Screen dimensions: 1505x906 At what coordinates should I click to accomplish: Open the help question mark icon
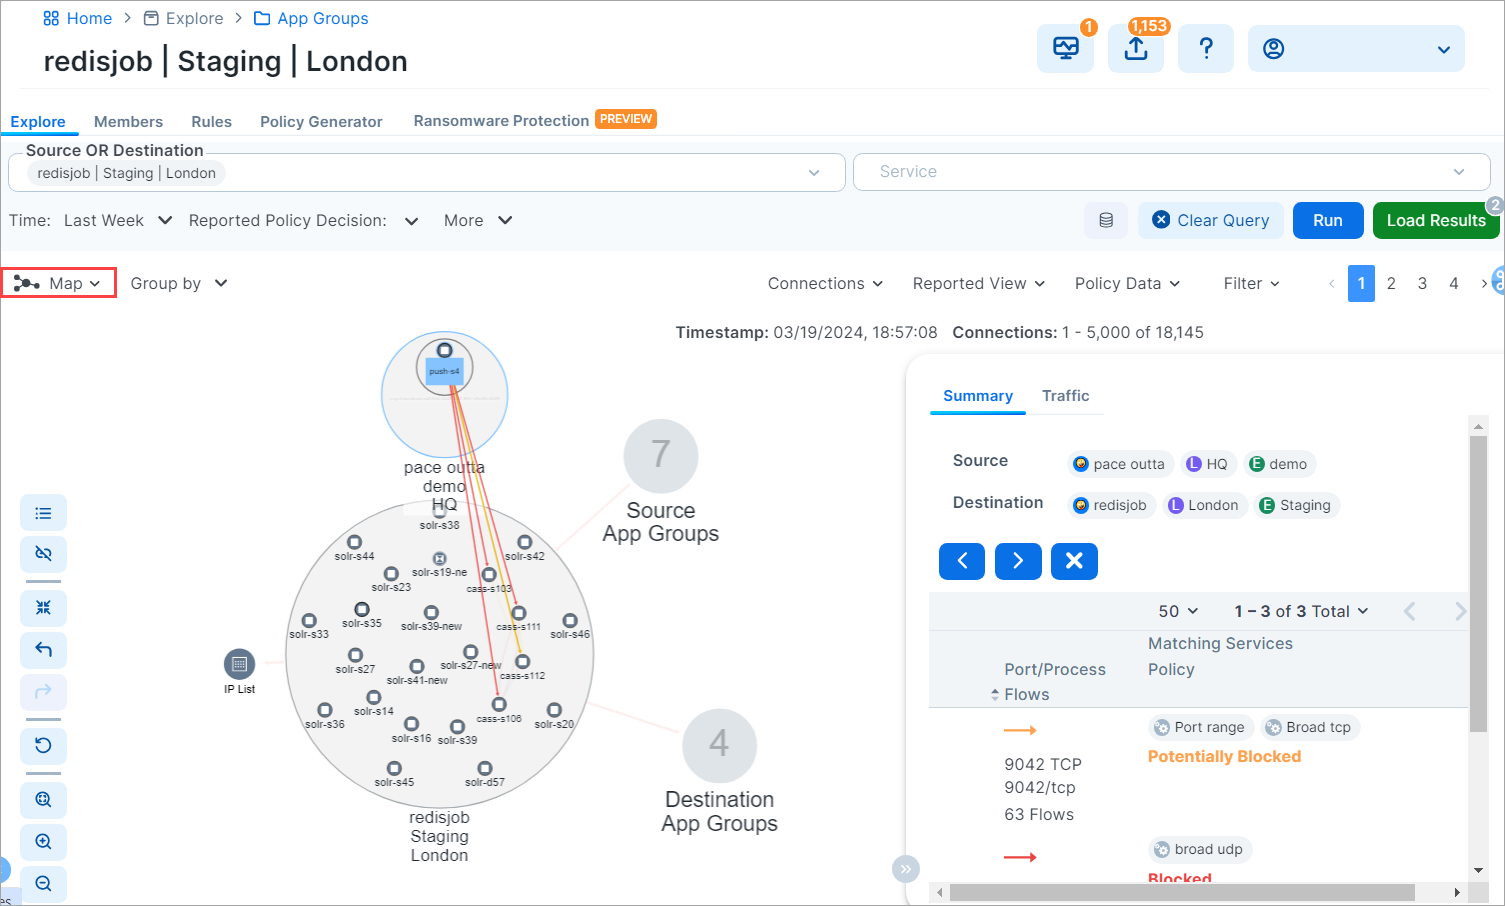tap(1205, 48)
